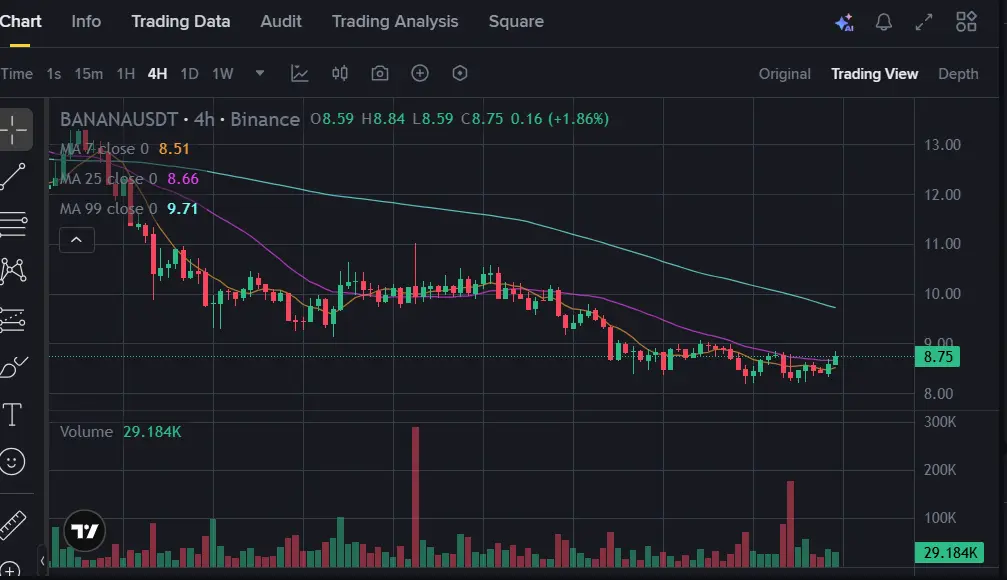1007x580 pixels.
Task: Collapse the left drawing toolbar arrow
Action: 43,560
